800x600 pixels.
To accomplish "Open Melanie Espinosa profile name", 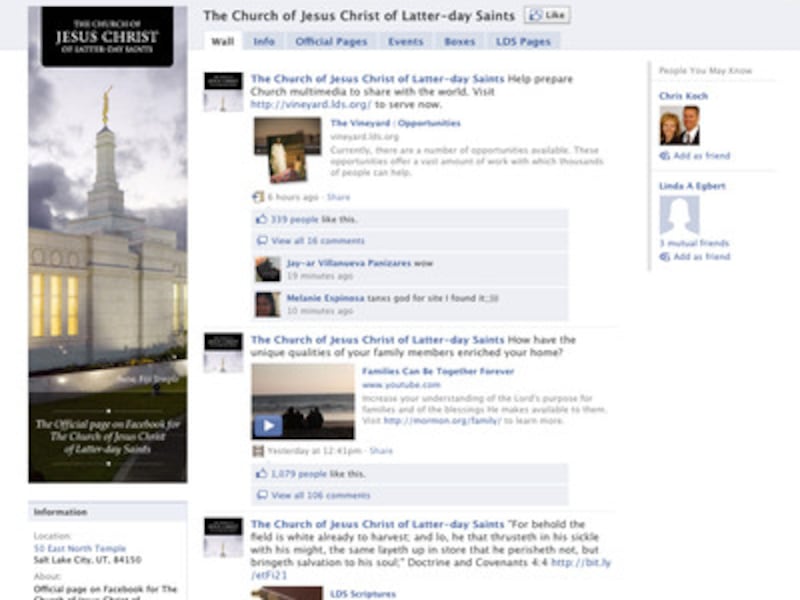I will tap(326, 298).
